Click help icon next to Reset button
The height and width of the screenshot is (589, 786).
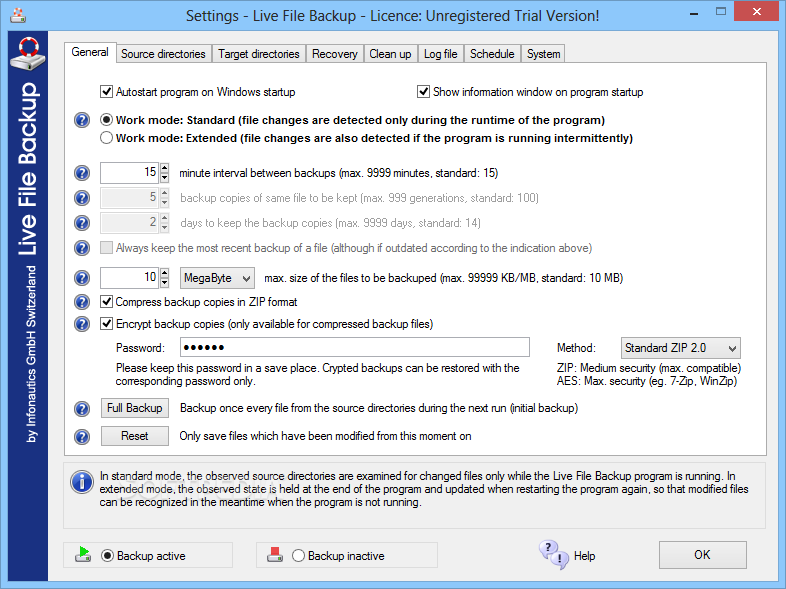click(82, 437)
